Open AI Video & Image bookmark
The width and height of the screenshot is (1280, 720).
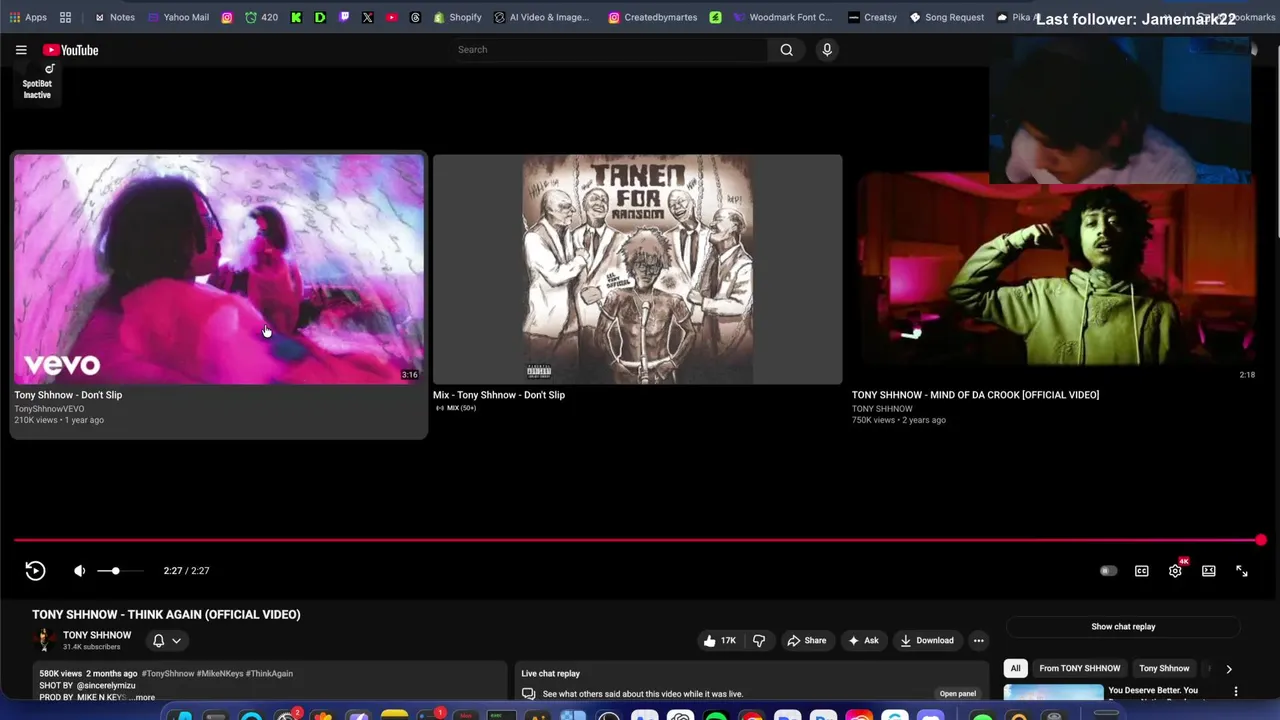pos(542,17)
